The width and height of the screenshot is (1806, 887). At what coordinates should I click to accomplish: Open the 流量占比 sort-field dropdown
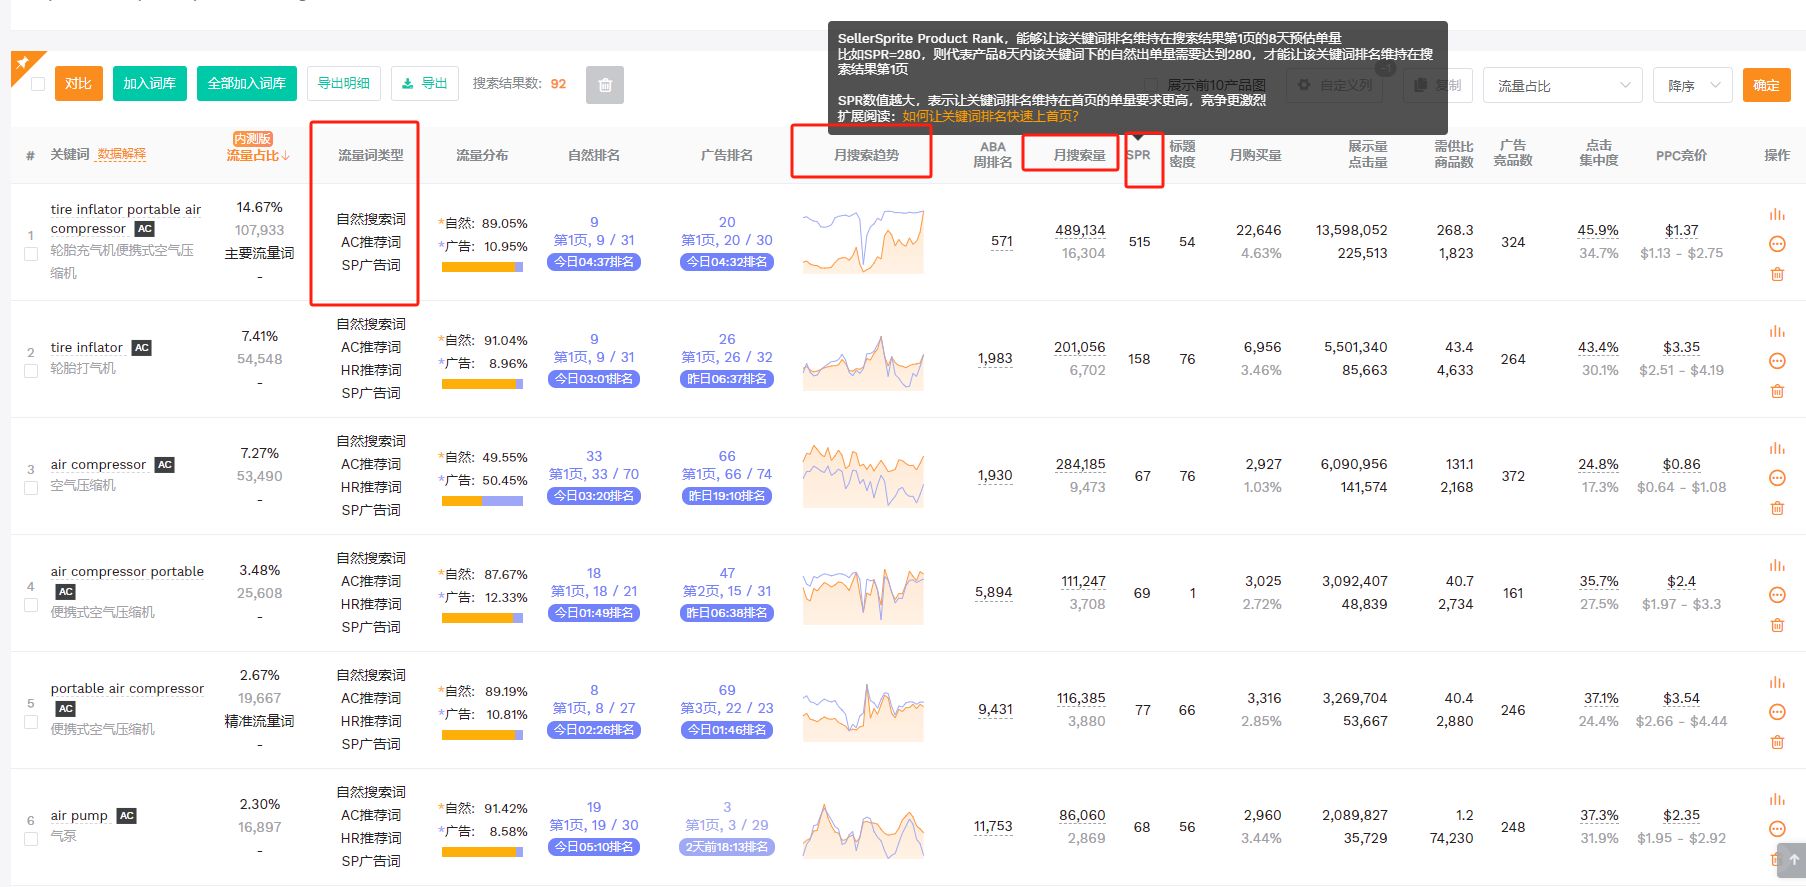1563,86
